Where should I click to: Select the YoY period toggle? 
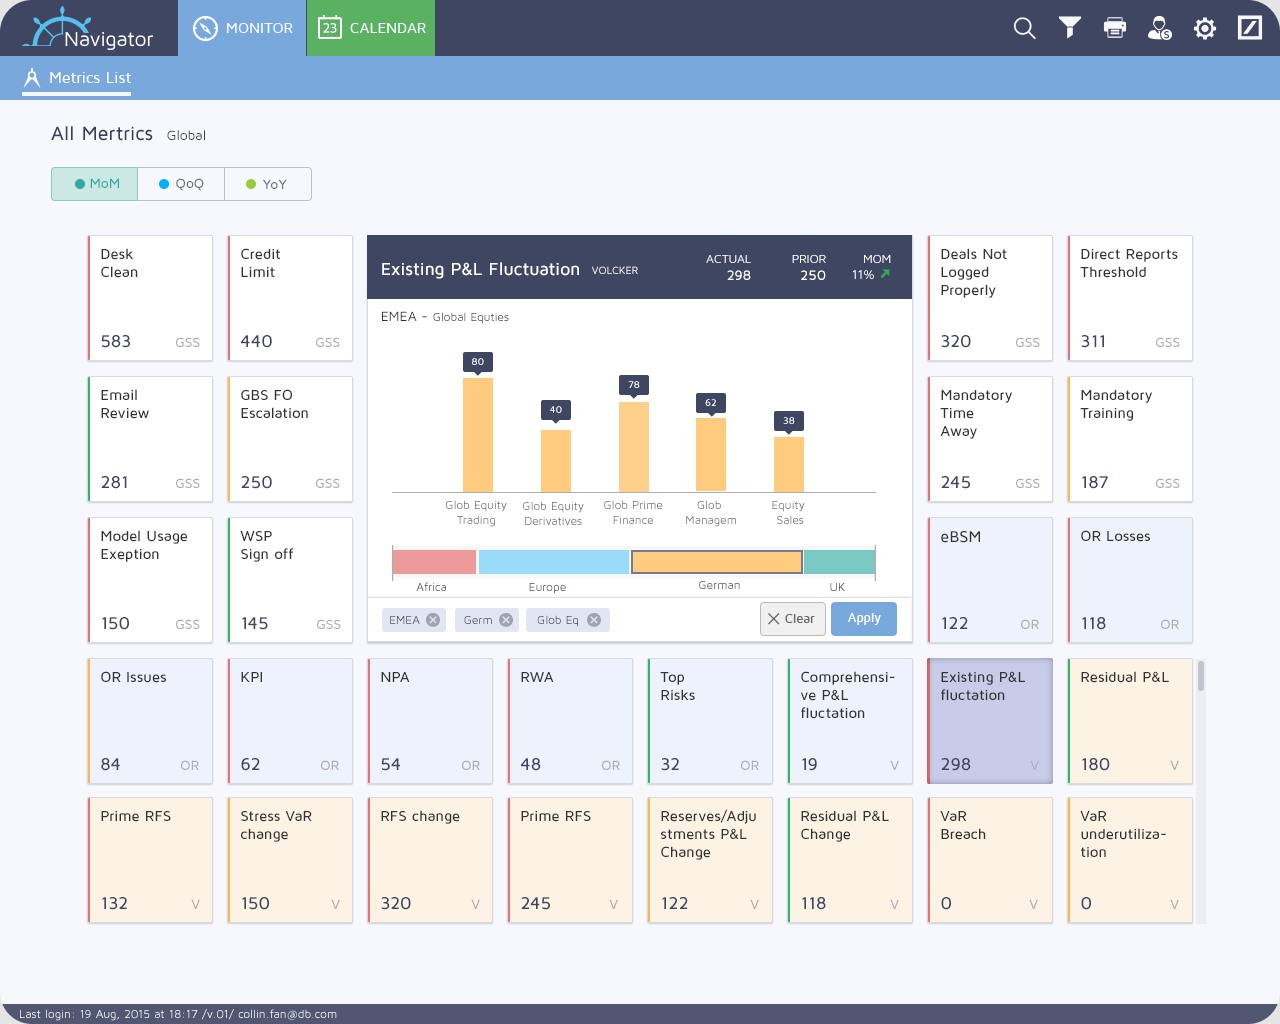coord(268,184)
